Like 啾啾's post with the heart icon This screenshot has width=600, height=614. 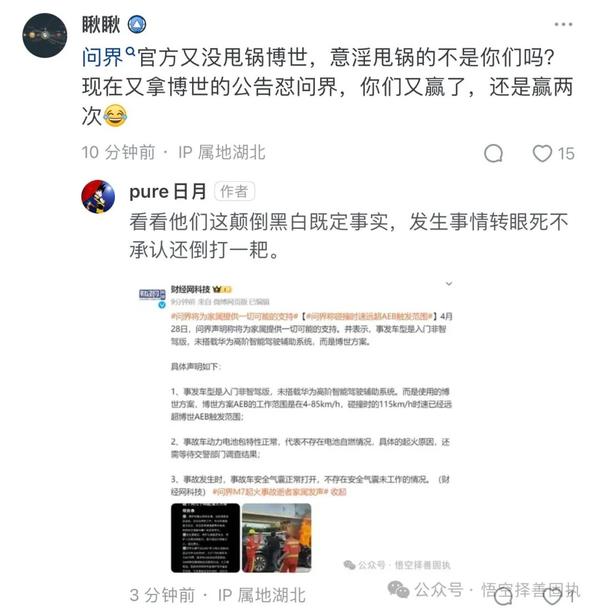542,153
